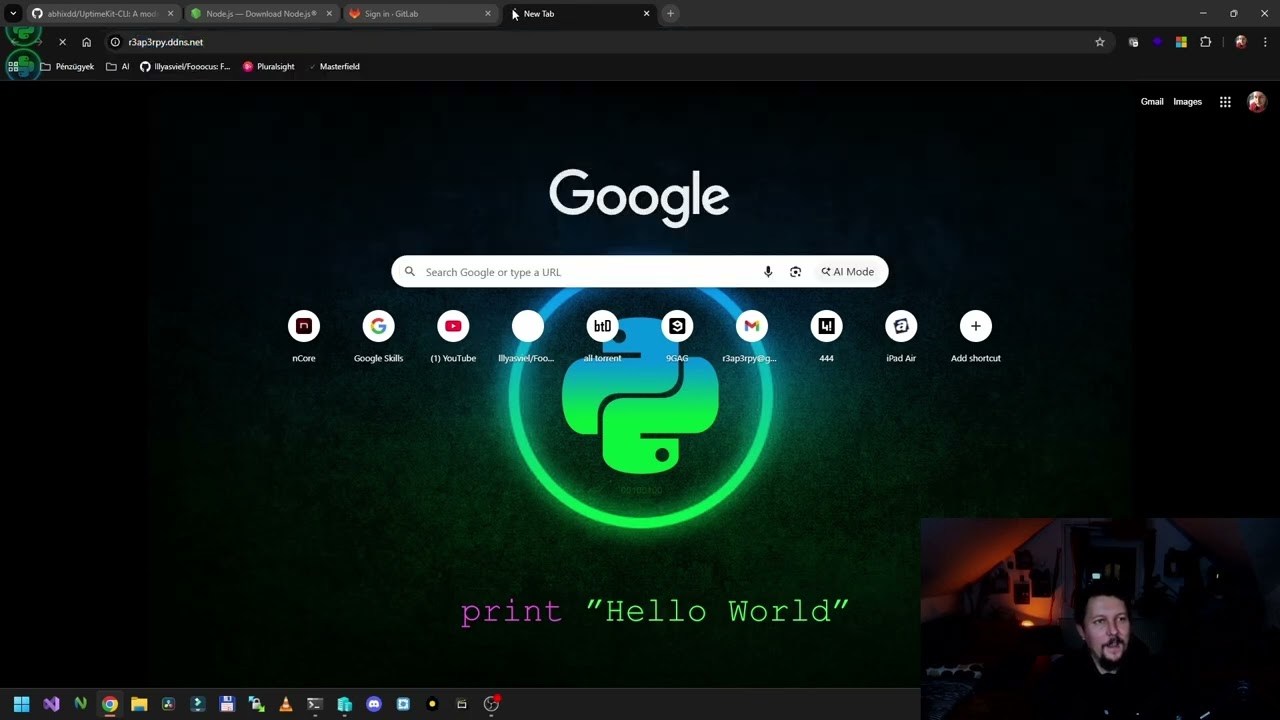
Task: Open the Pluralsight bookmark
Action: [269, 66]
